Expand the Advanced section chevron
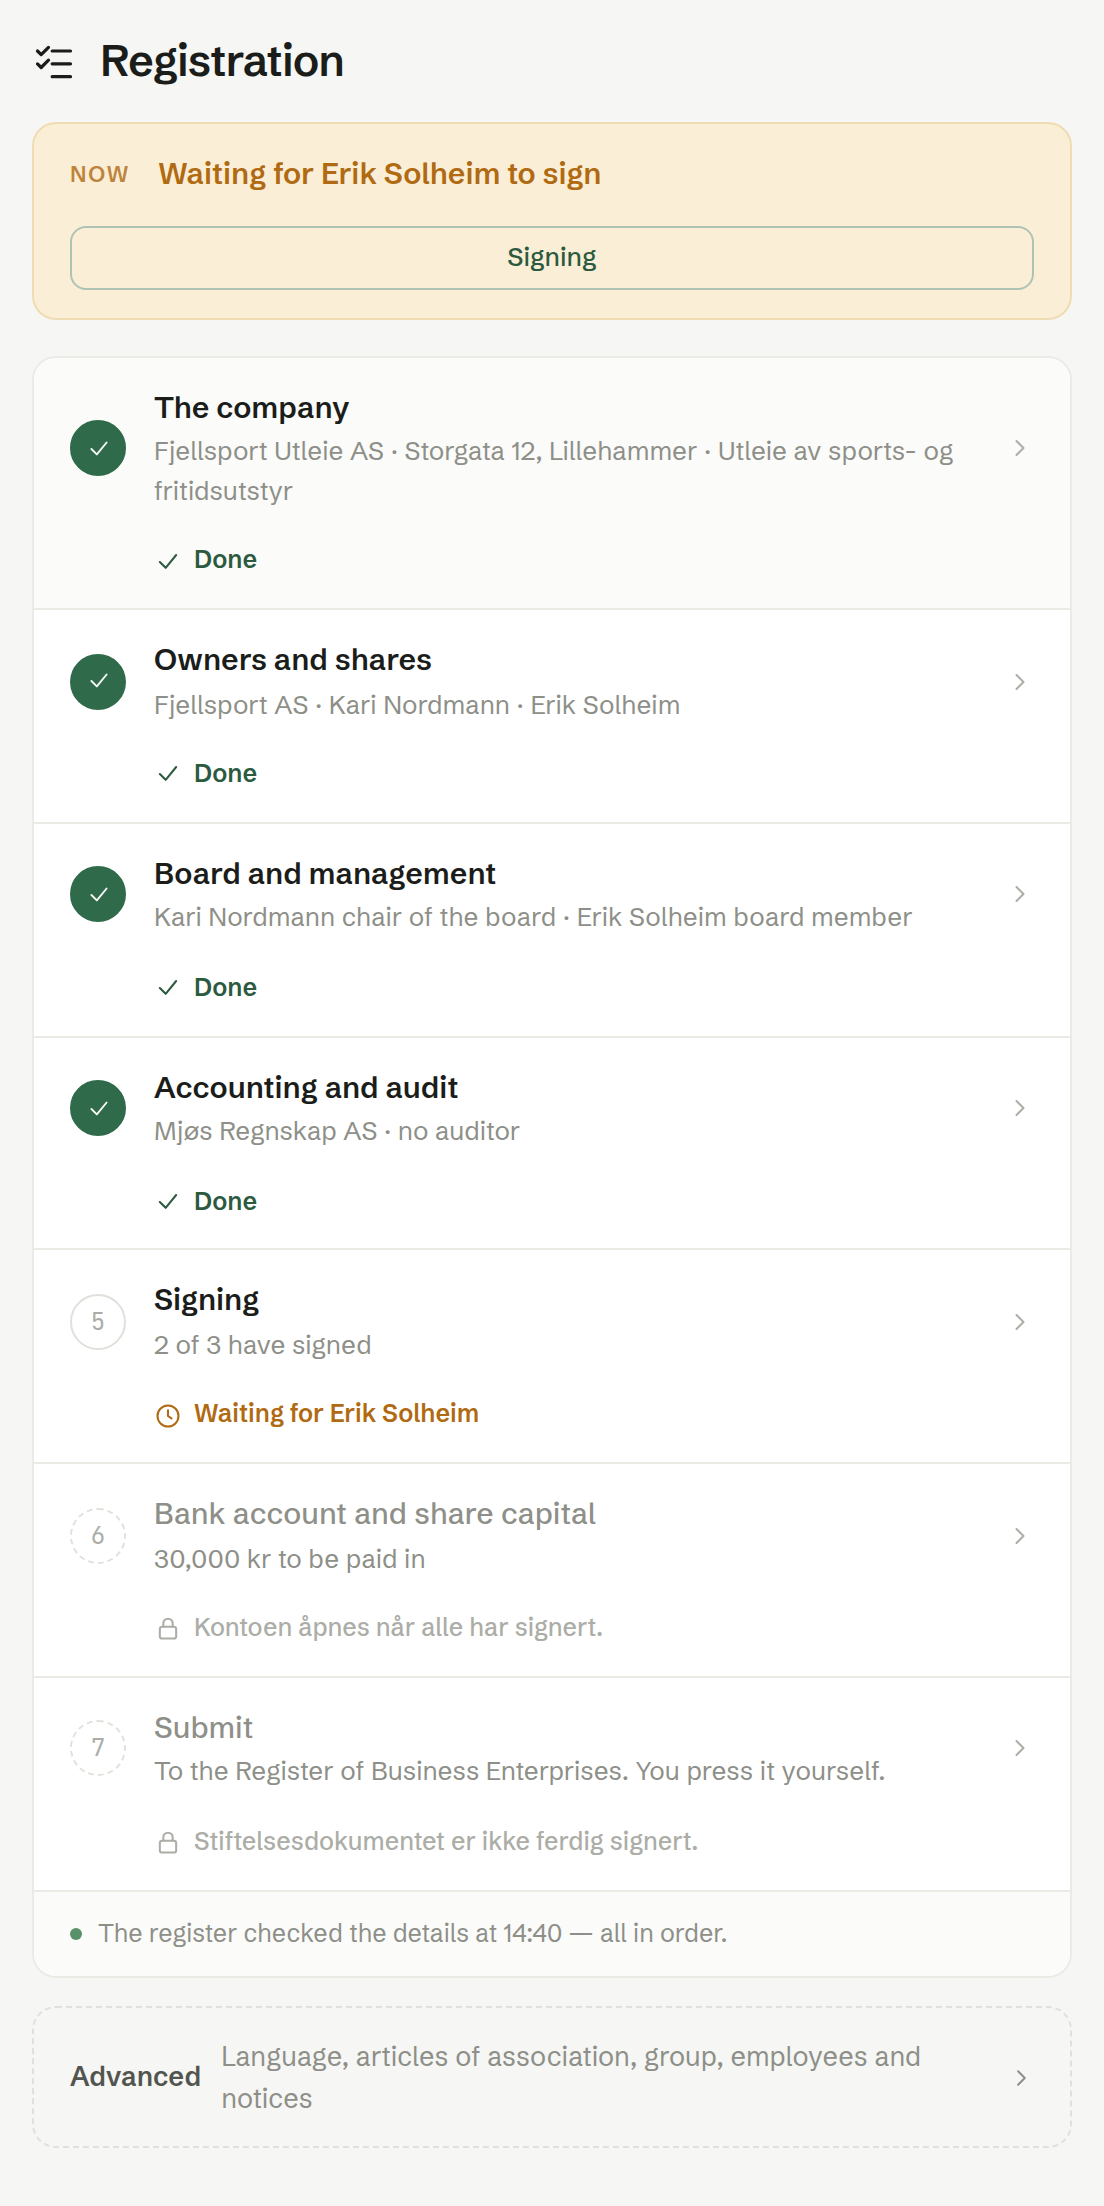1104x2206 pixels. click(1021, 2078)
